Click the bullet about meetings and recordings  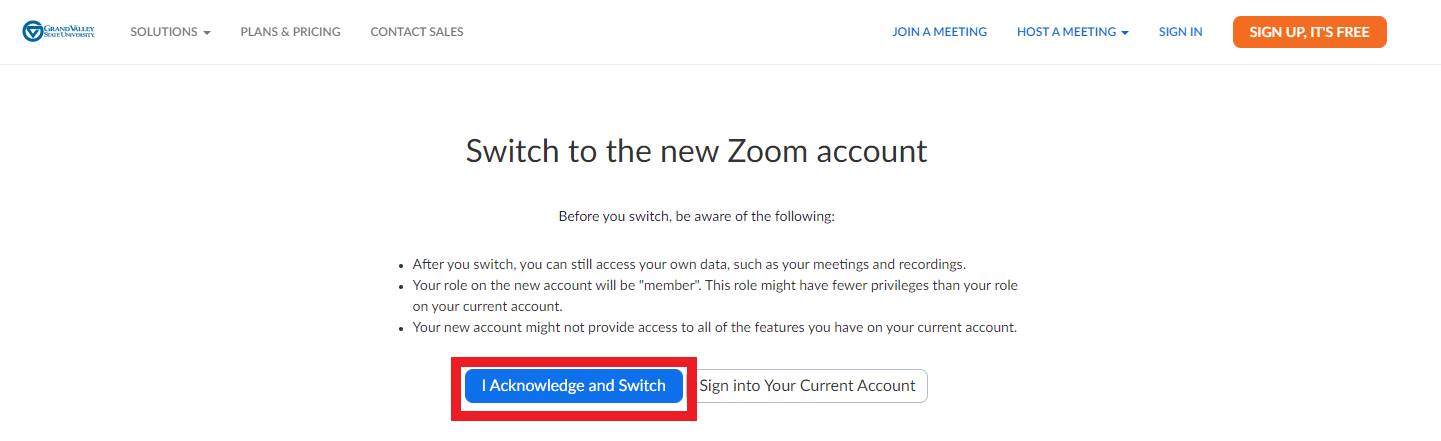pos(689,265)
